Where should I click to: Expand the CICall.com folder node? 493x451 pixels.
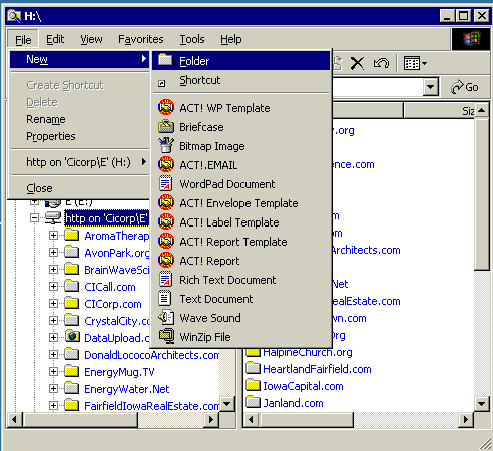(x=53, y=287)
